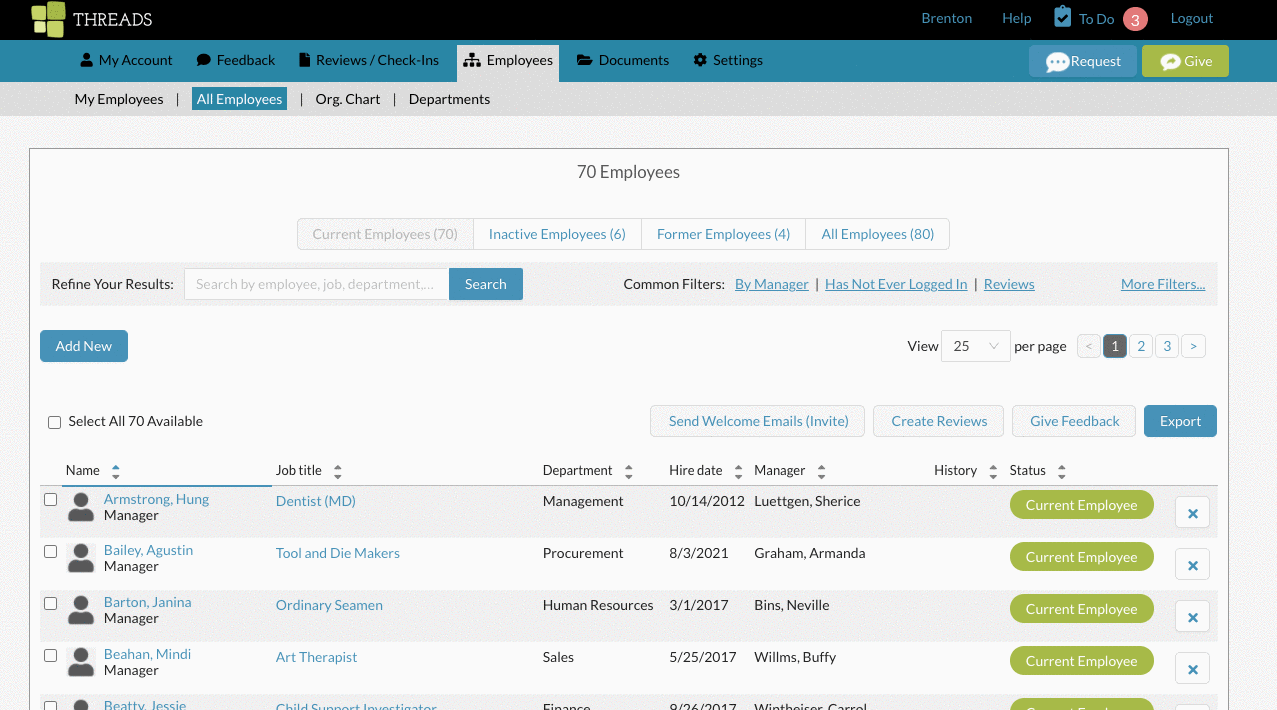Open the Org. Chart submenu

click(348, 99)
